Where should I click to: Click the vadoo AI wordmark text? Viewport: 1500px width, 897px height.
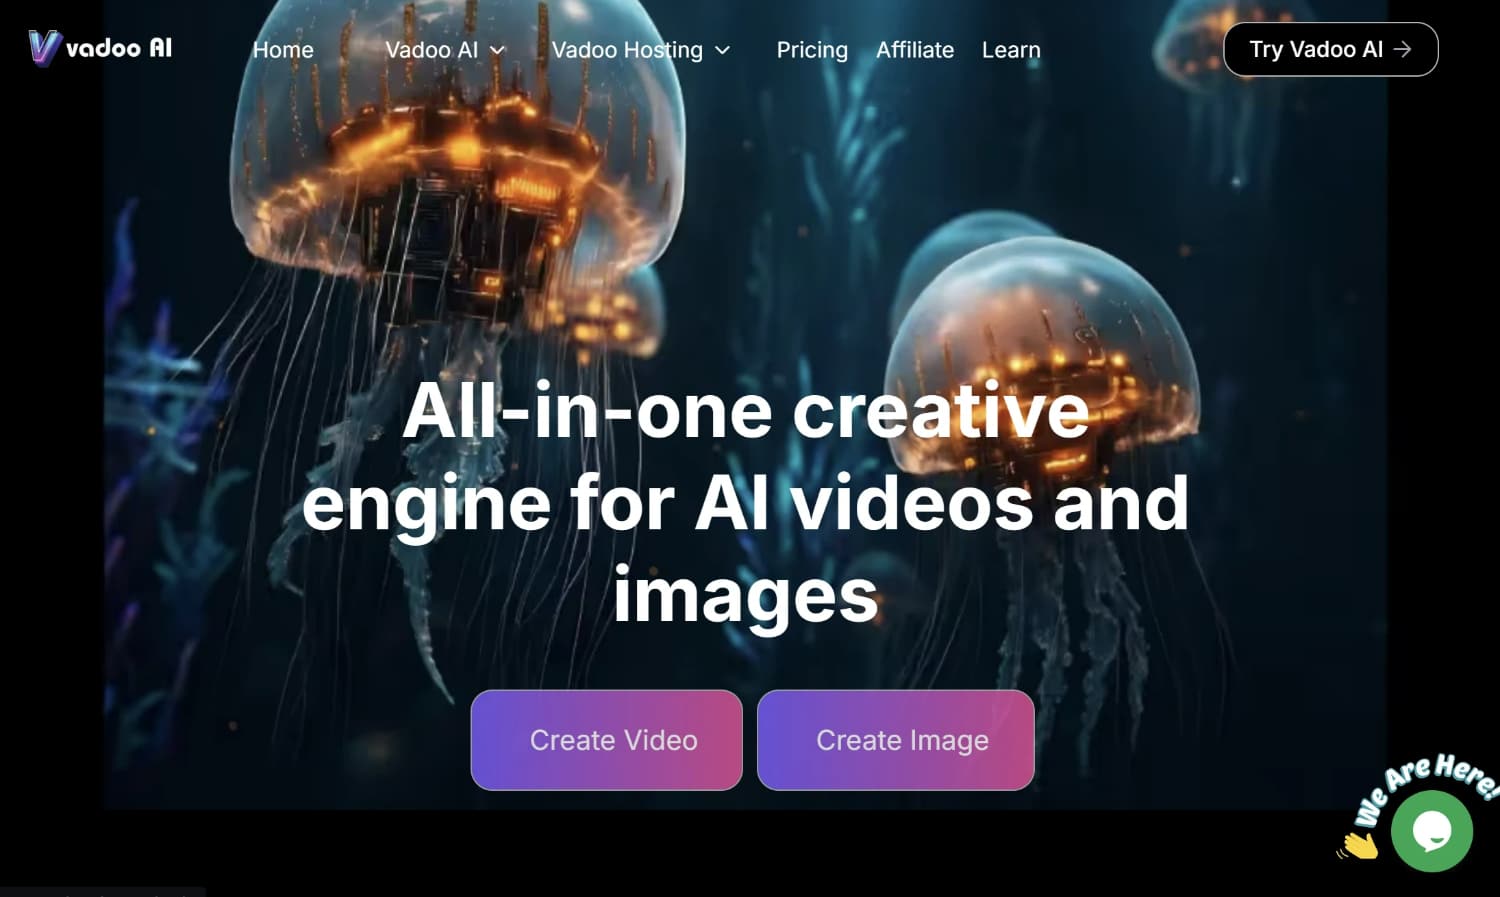coord(119,48)
